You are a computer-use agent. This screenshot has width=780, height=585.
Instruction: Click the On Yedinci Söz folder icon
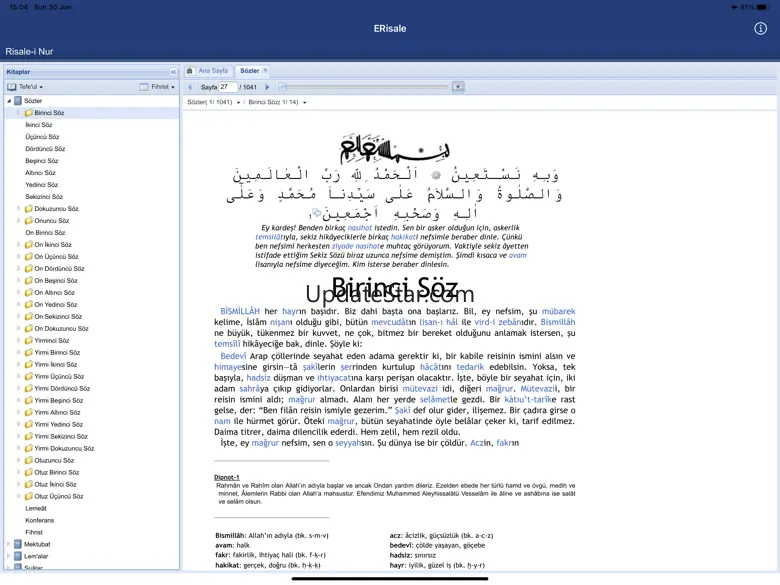[x=29, y=304]
